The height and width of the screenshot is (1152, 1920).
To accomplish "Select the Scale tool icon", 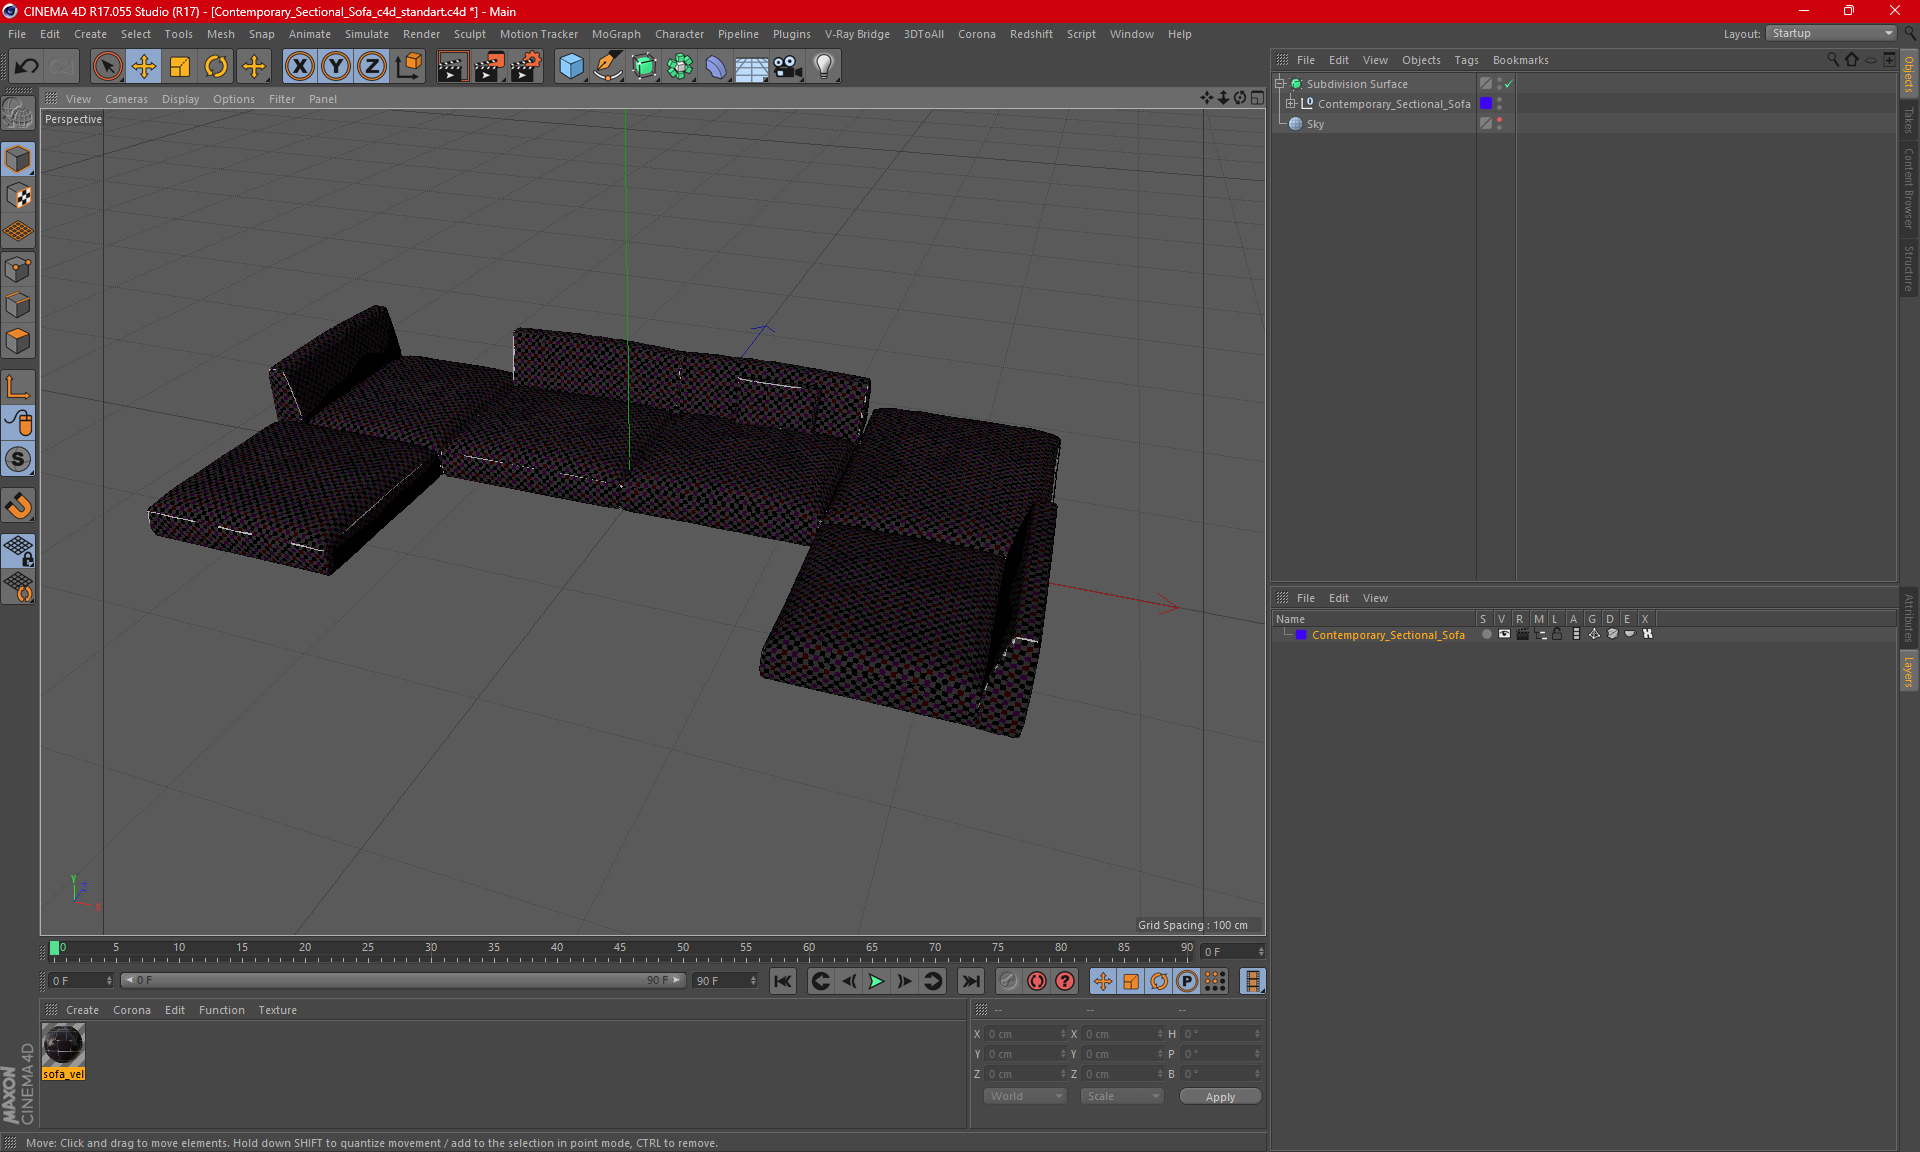I will coord(180,67).
